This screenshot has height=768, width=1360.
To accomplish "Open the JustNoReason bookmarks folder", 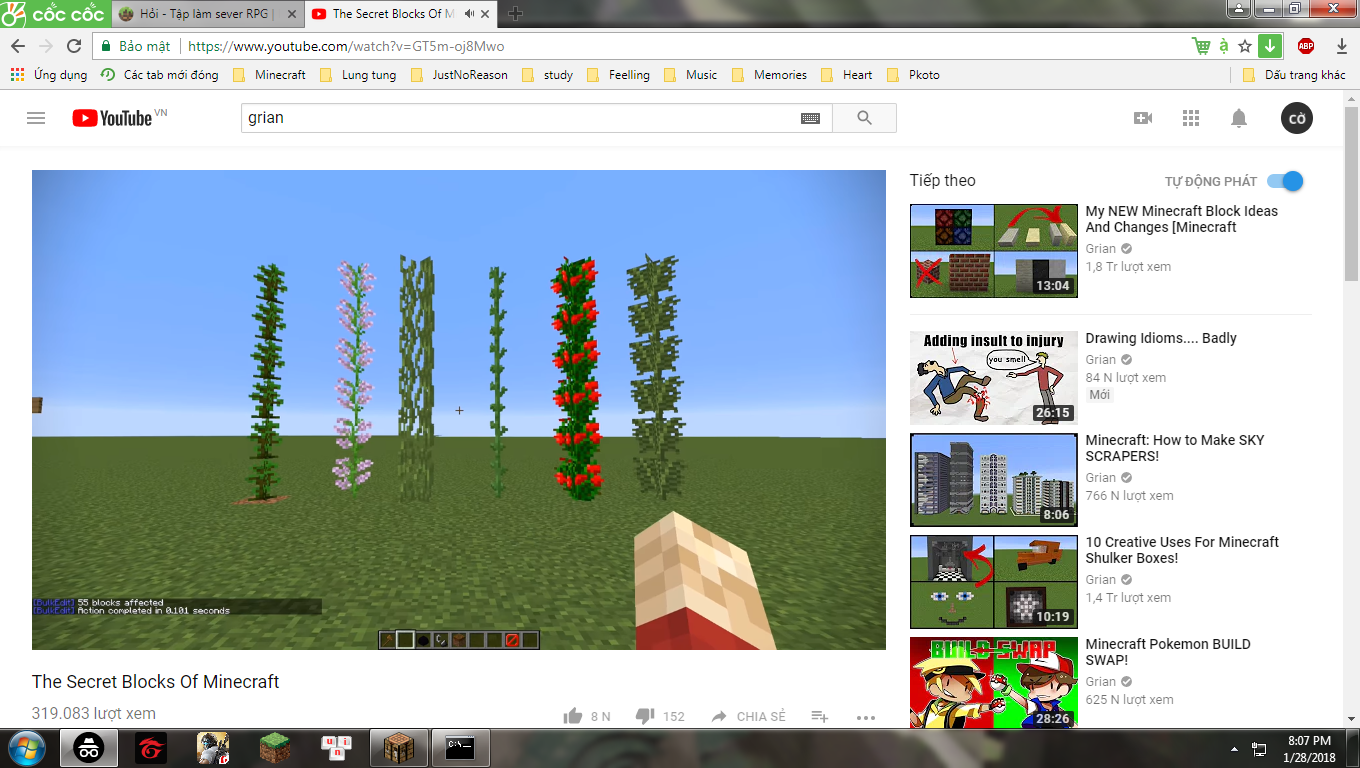I will (458, 75).
